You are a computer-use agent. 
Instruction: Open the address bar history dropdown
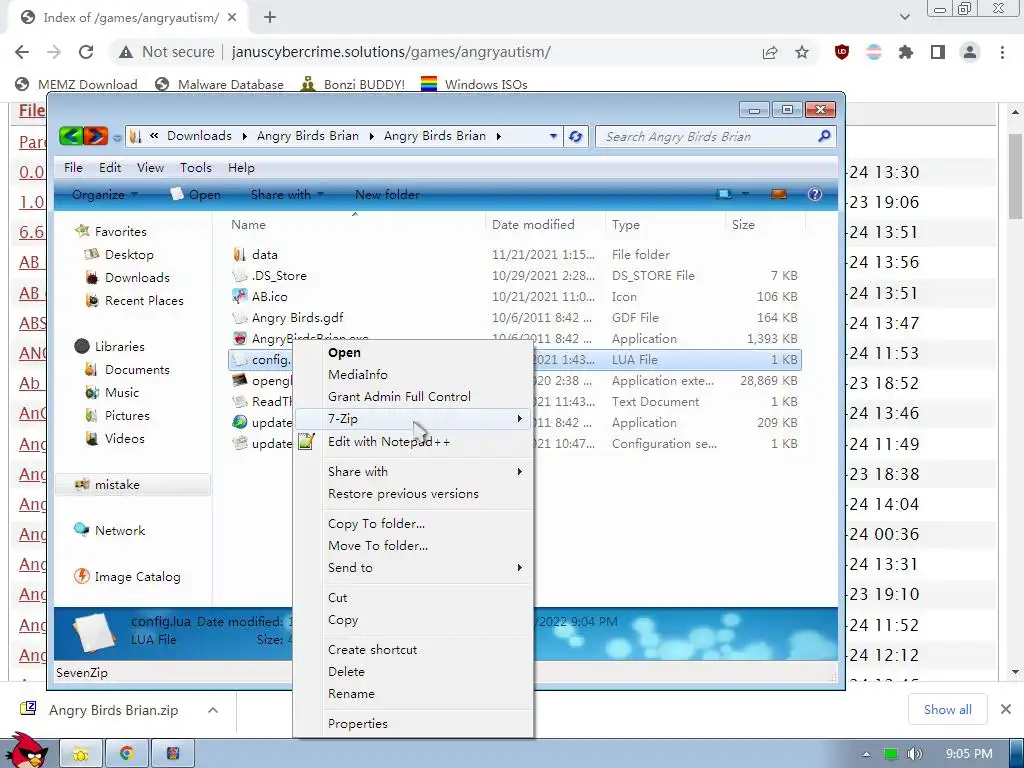coord(552,136)
